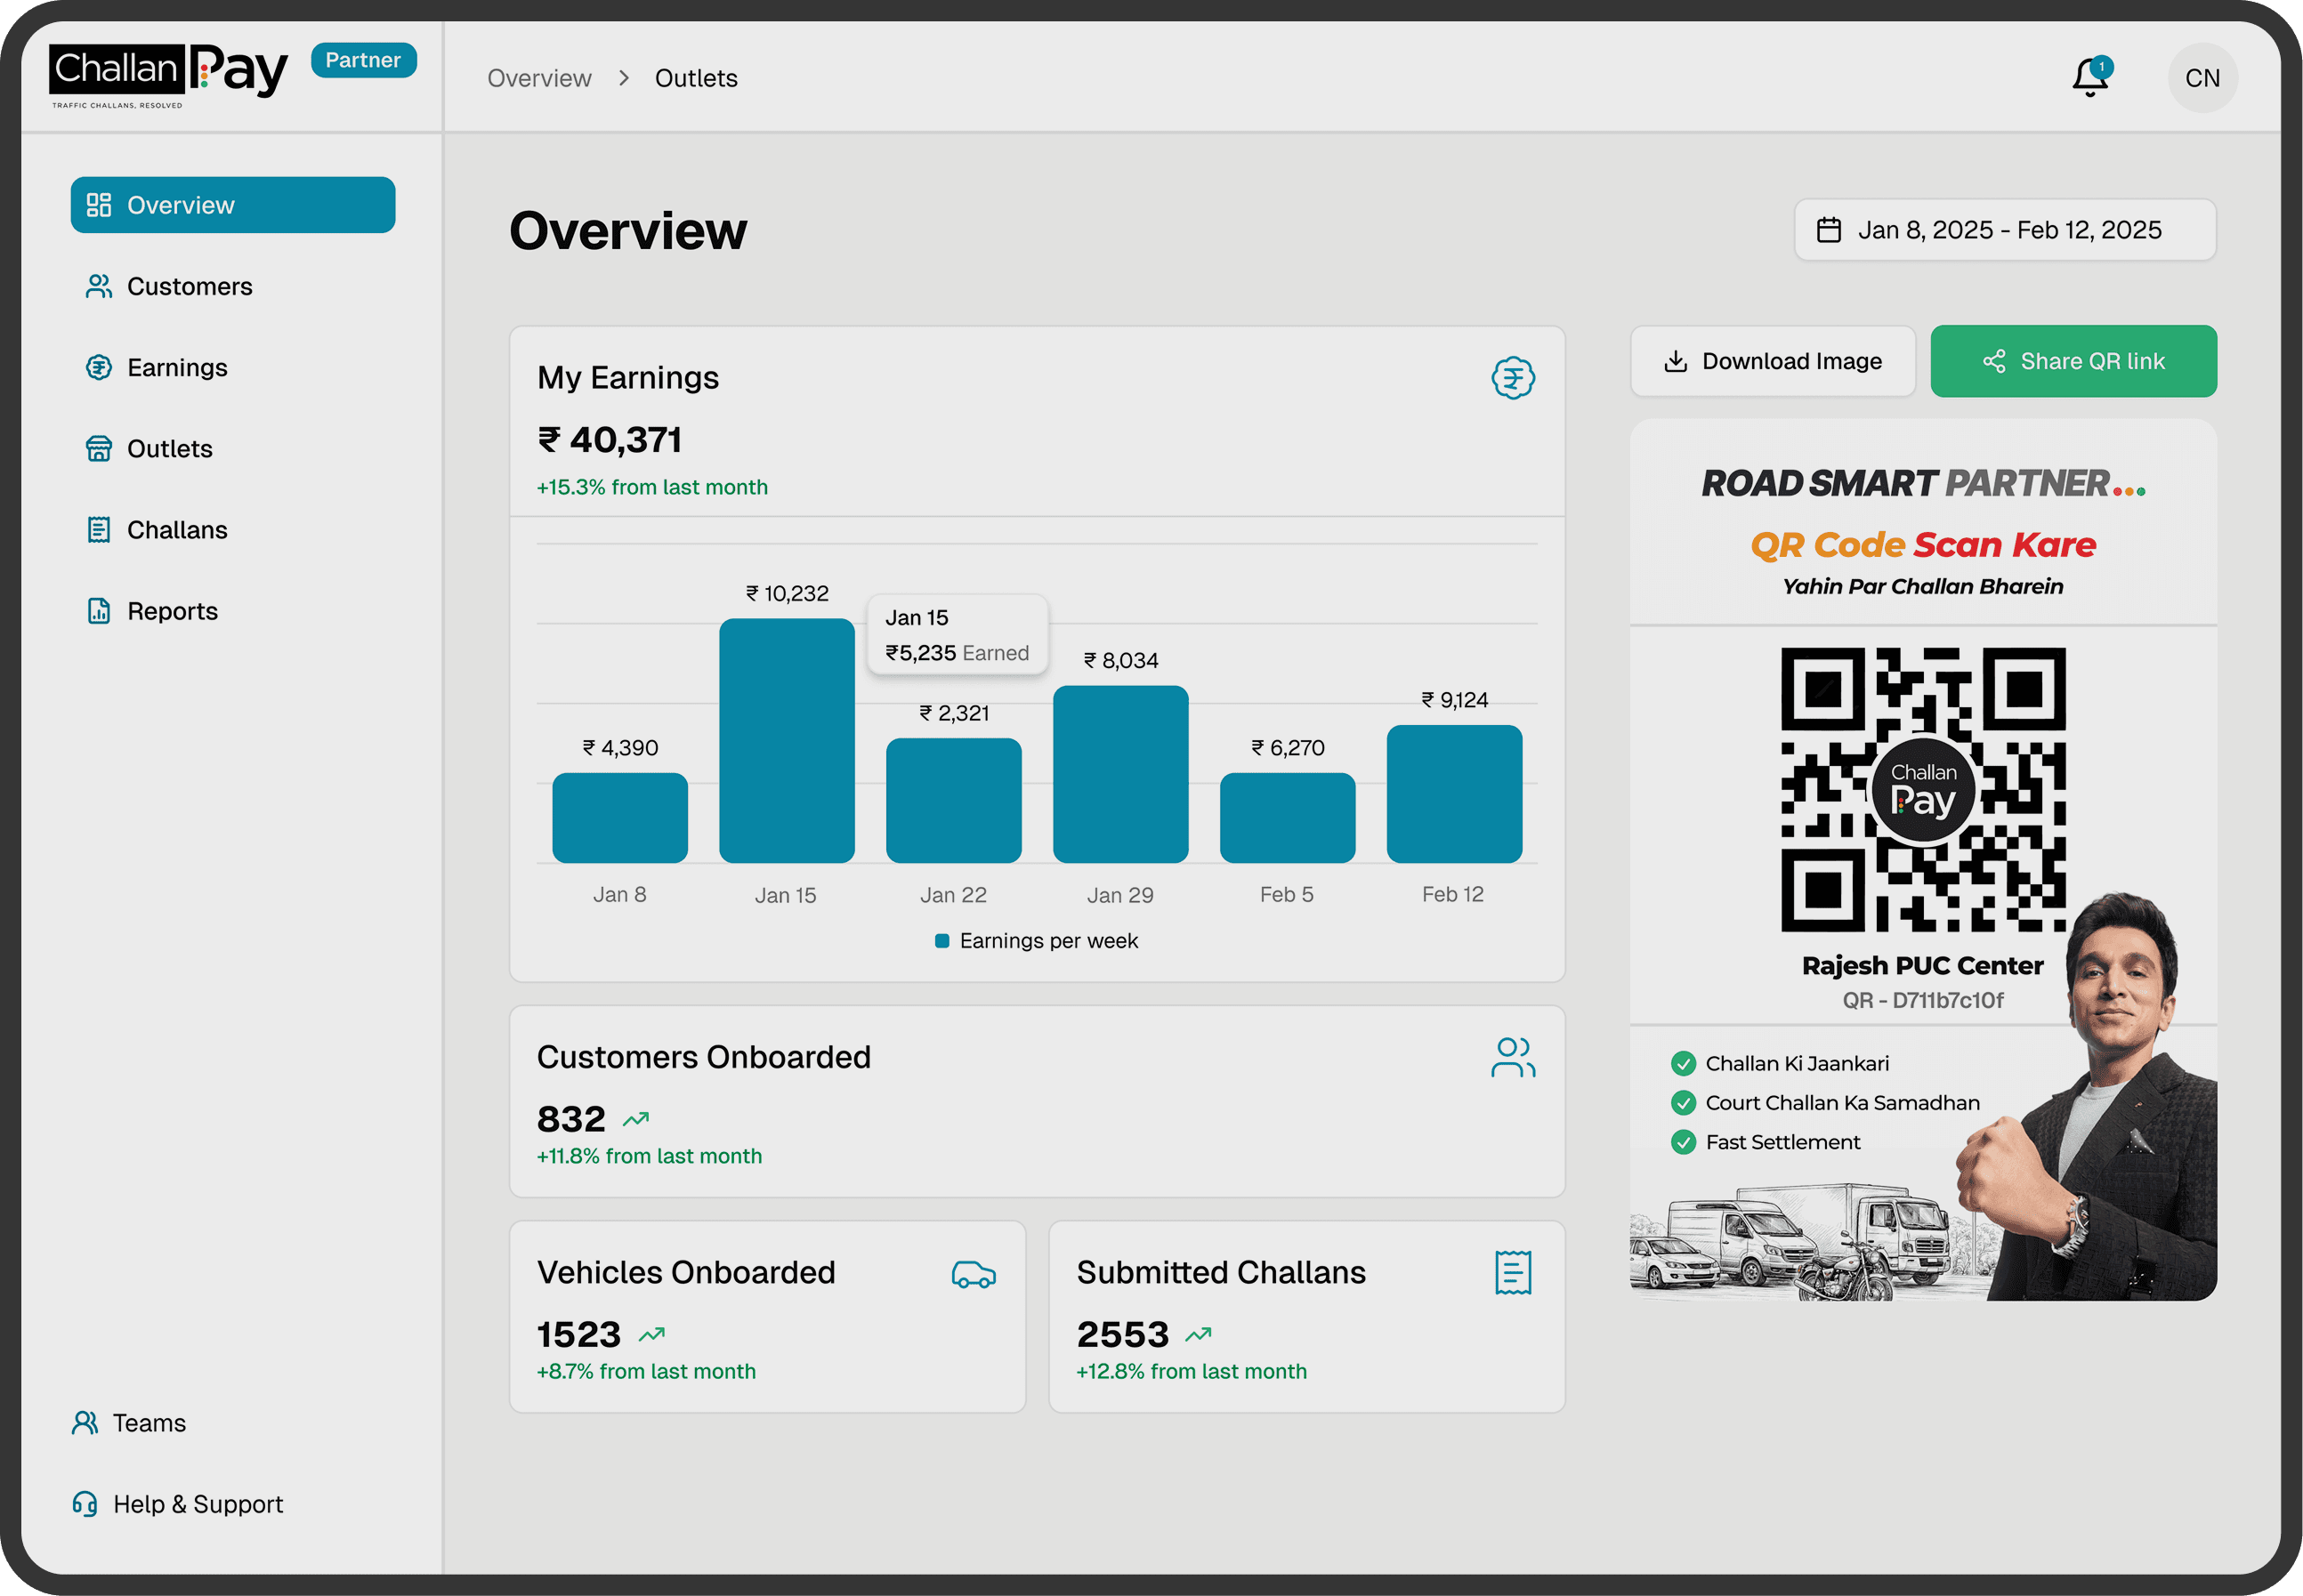Viewport: 2303px width, 1596px height.
Task: Open Help & Support headset icon
Action: tap(85, 1503)
